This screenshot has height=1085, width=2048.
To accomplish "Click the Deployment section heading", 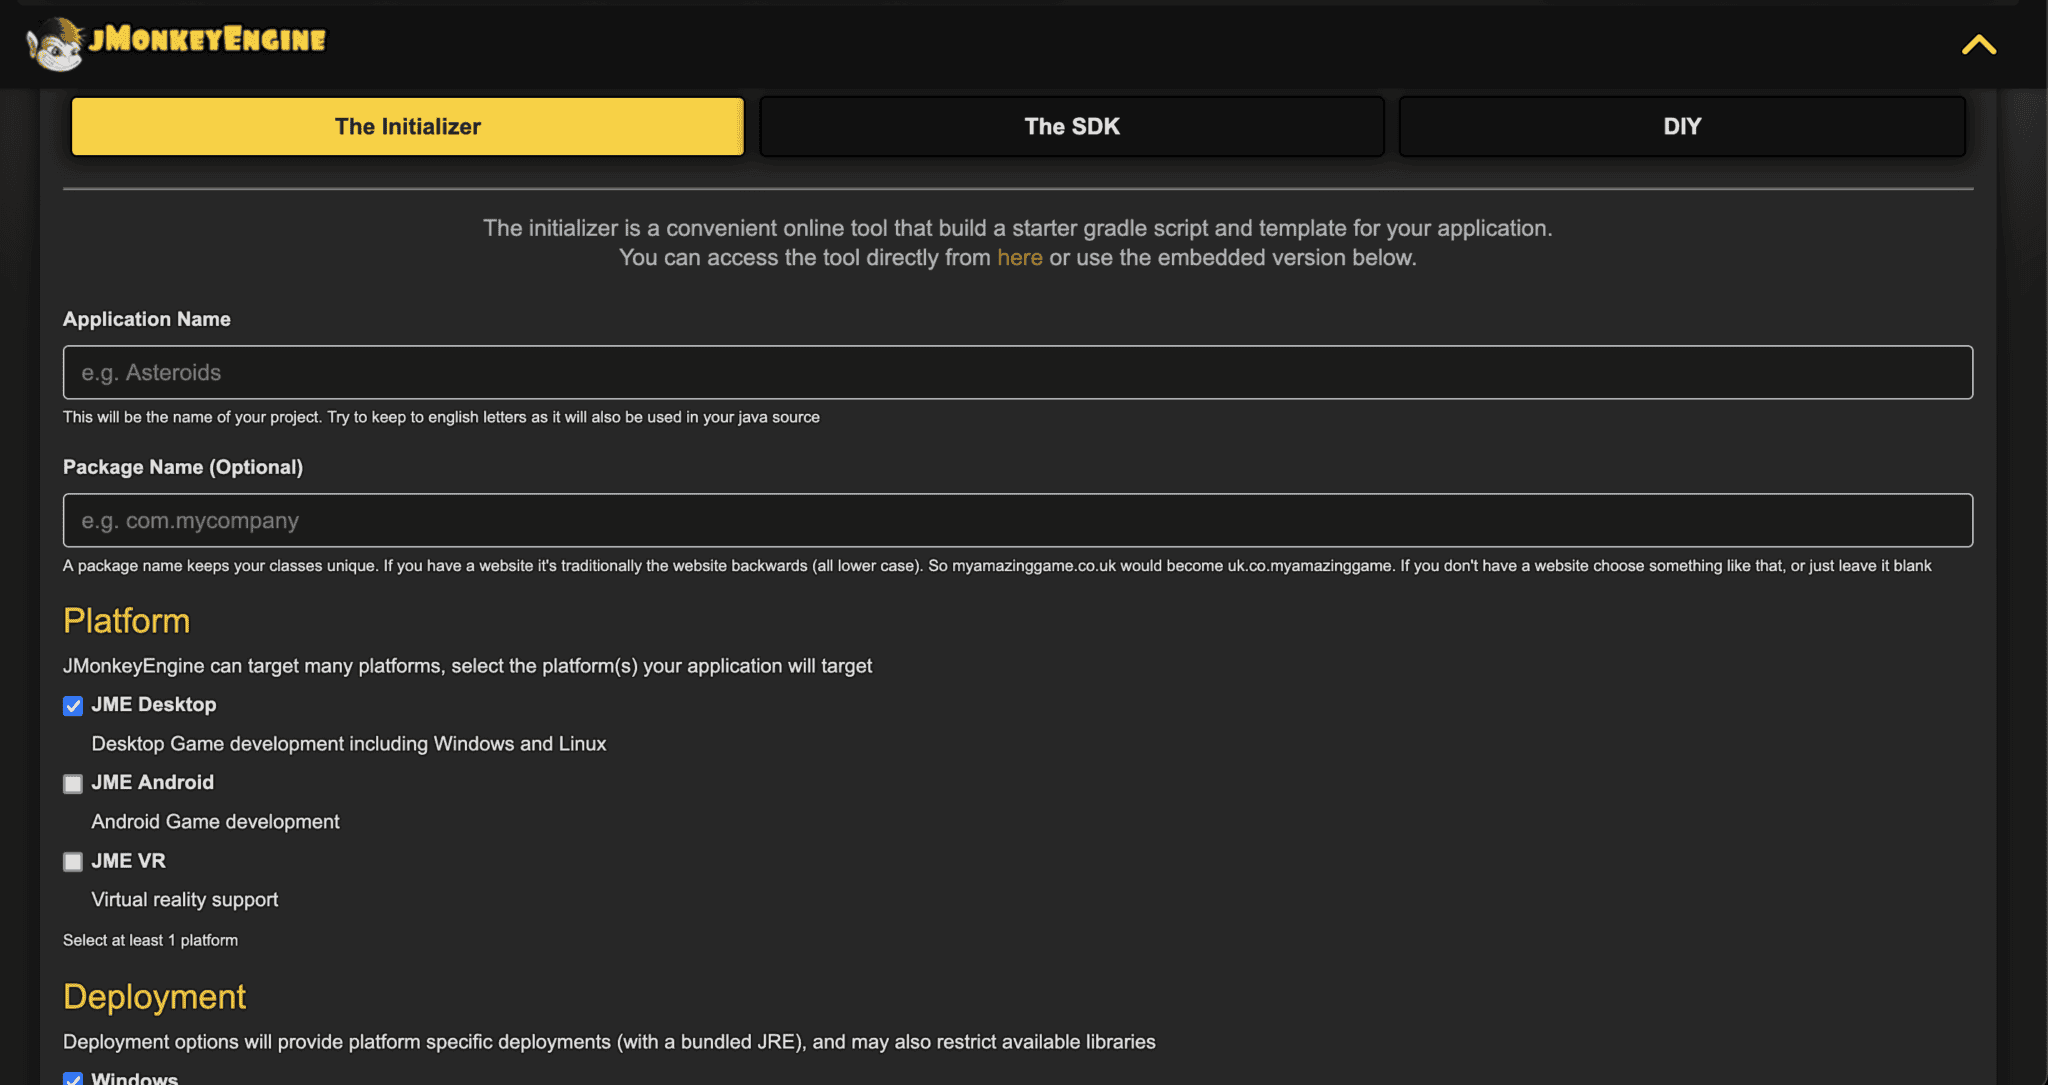I will click(x=154, y=997).
